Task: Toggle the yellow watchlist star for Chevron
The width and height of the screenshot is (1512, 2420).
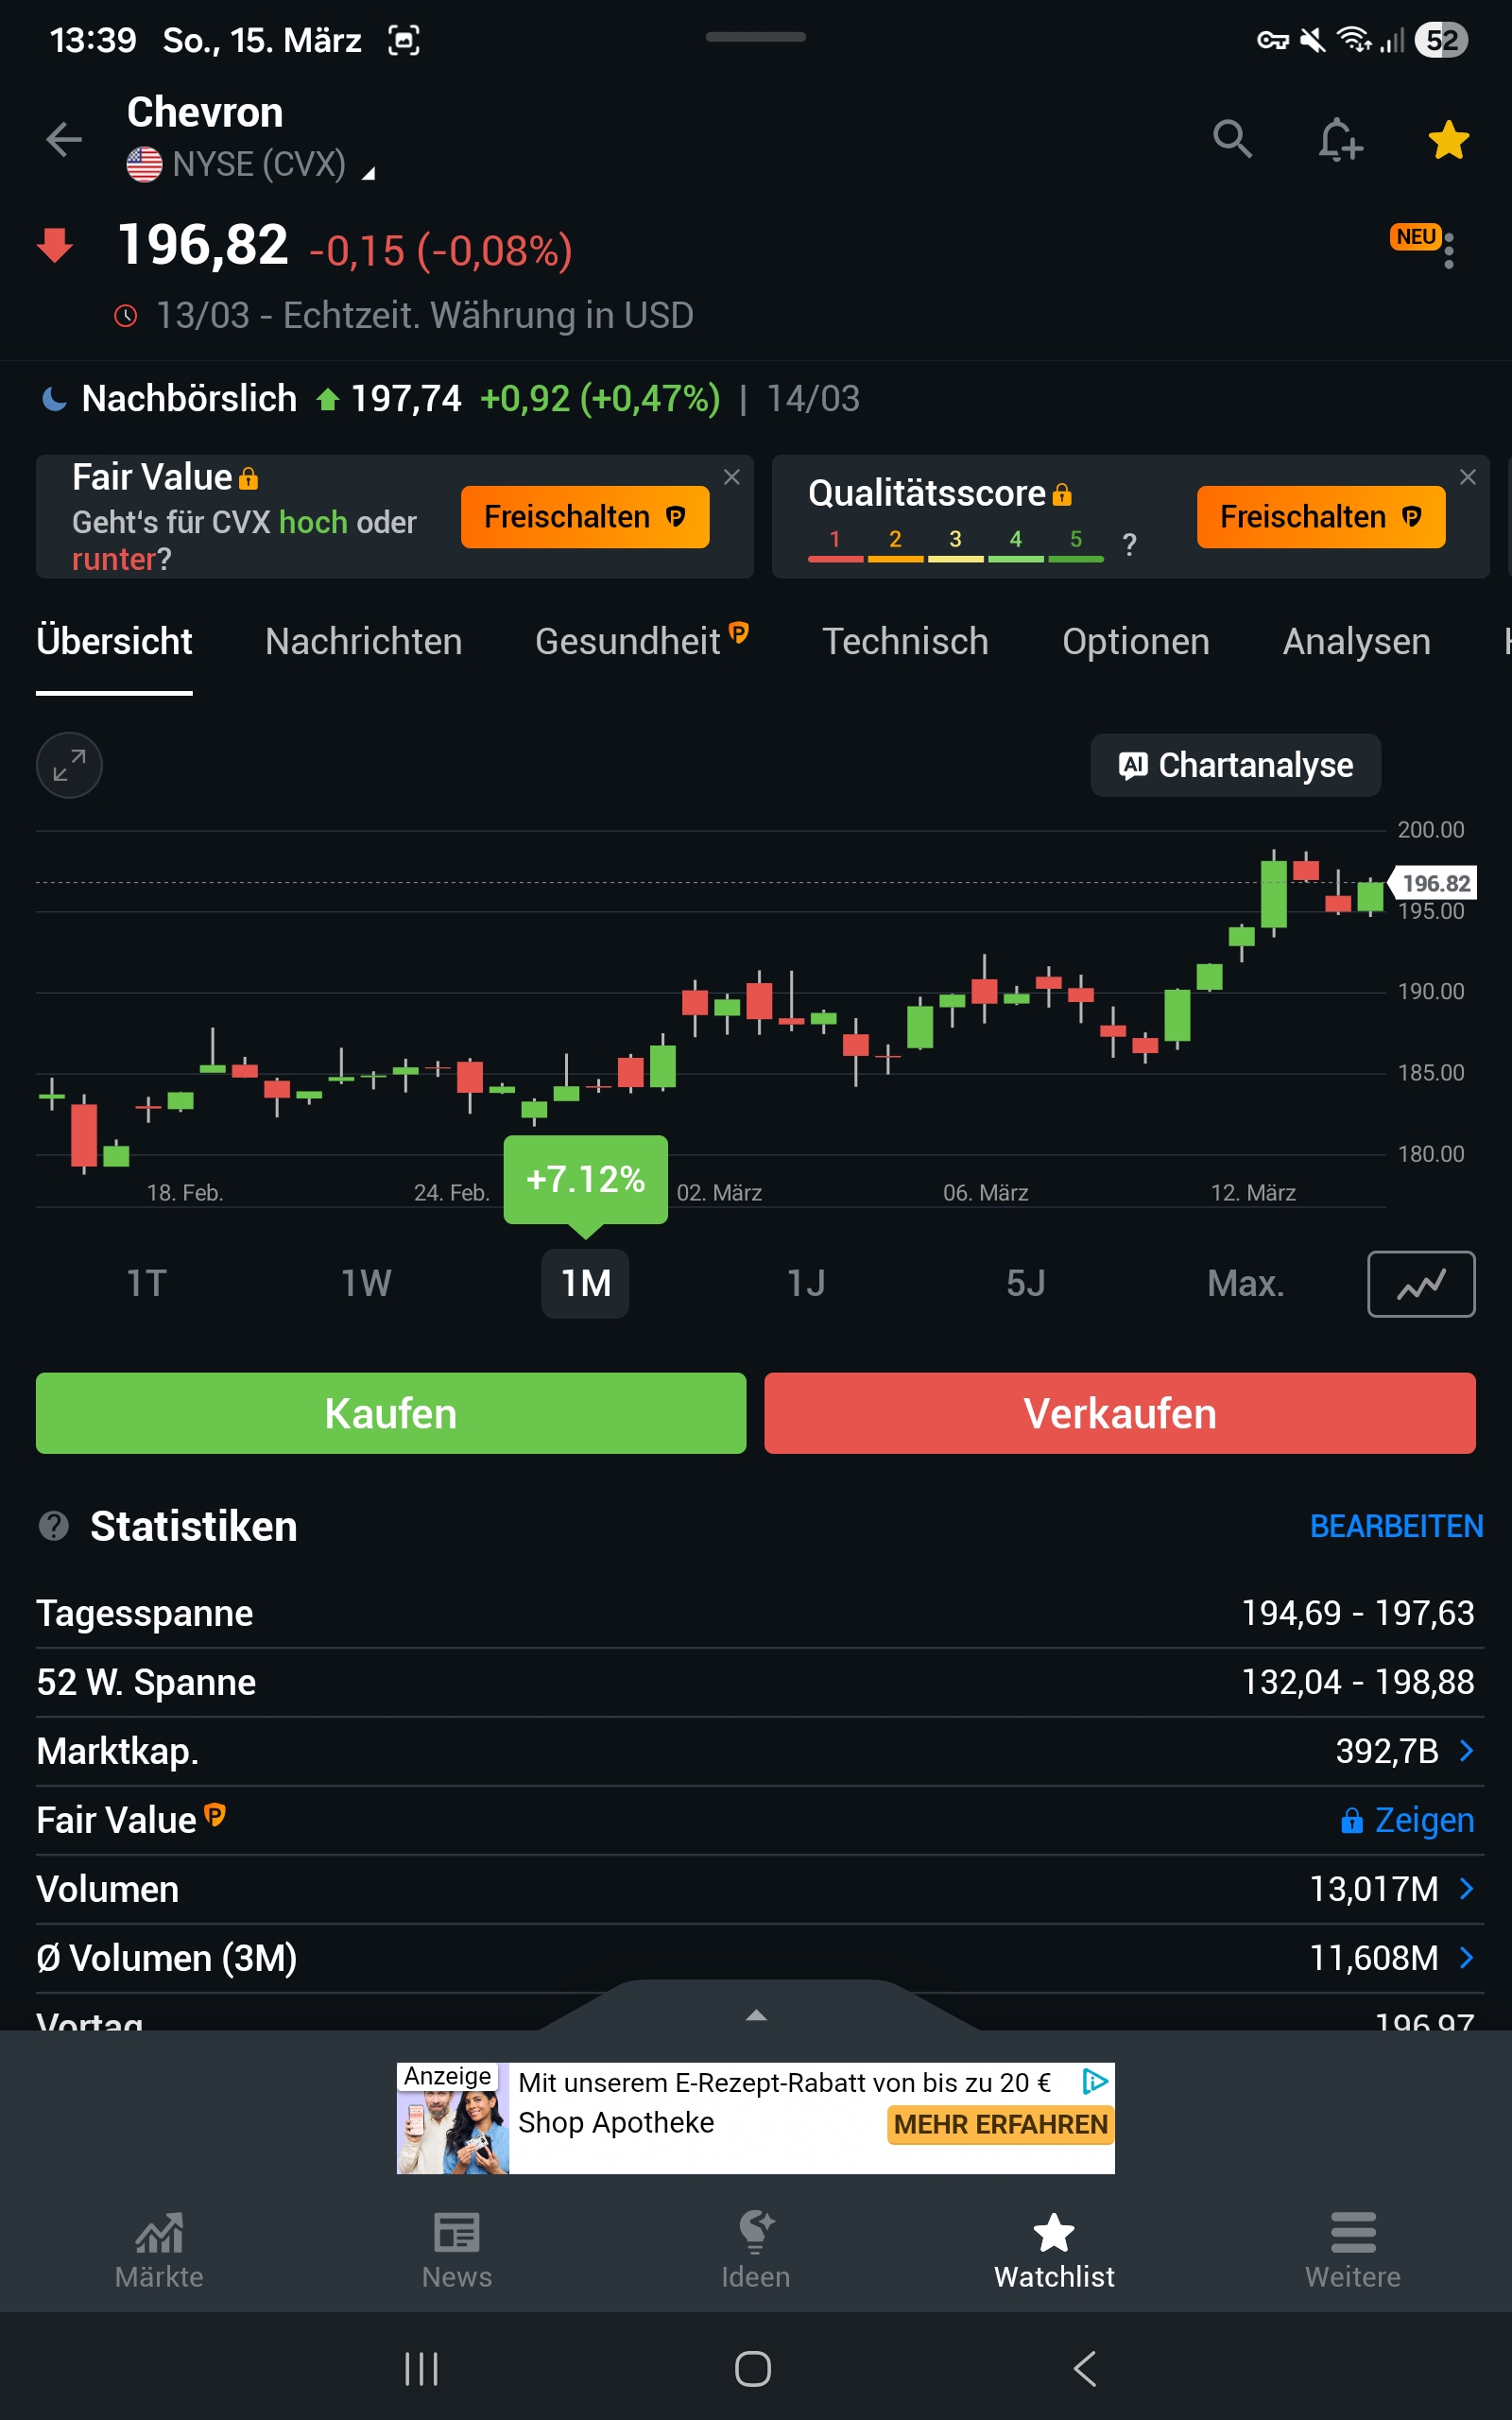Action: point(1448,139)
